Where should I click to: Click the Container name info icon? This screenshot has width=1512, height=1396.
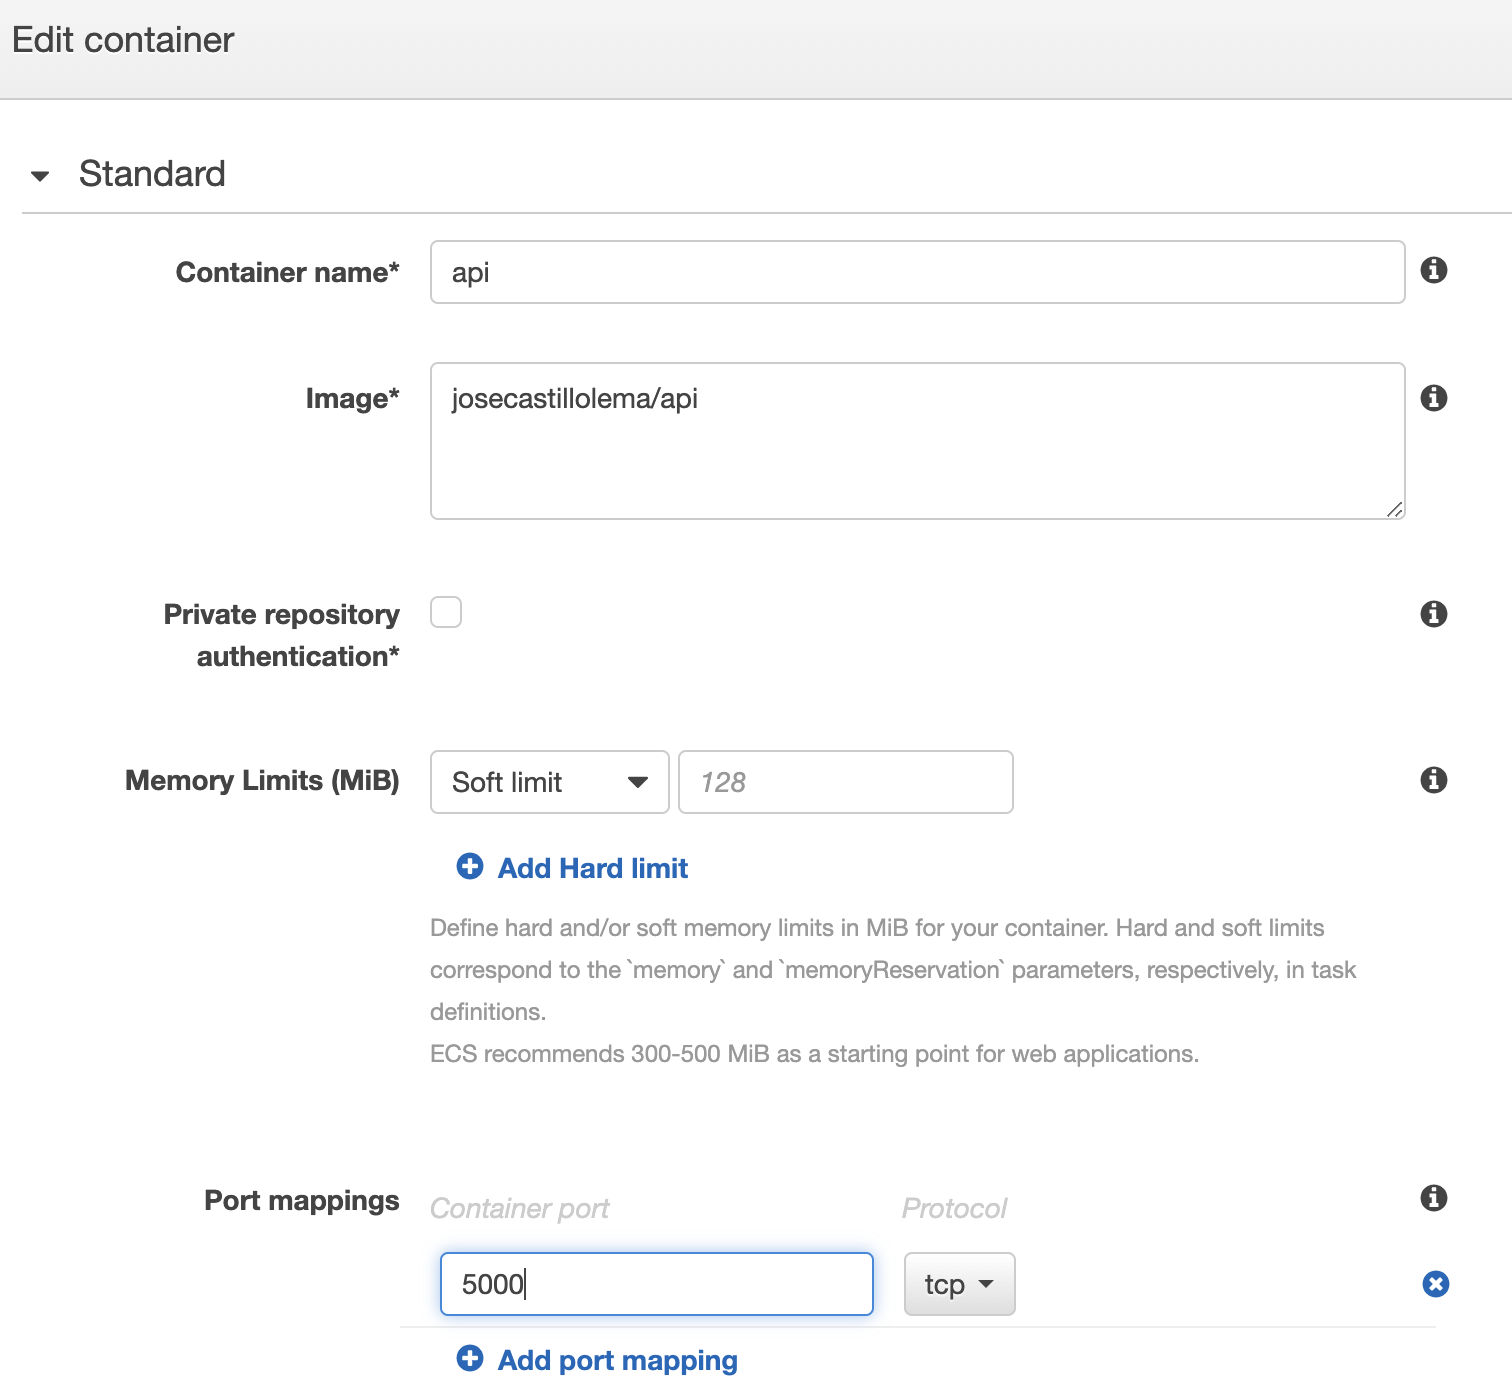point(1434,270)
